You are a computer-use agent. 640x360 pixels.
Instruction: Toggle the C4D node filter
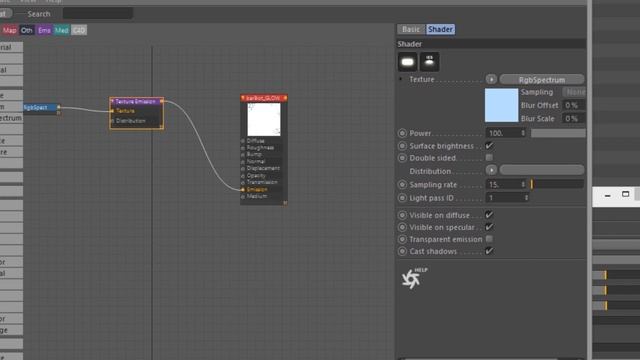(x=79, y=30)
